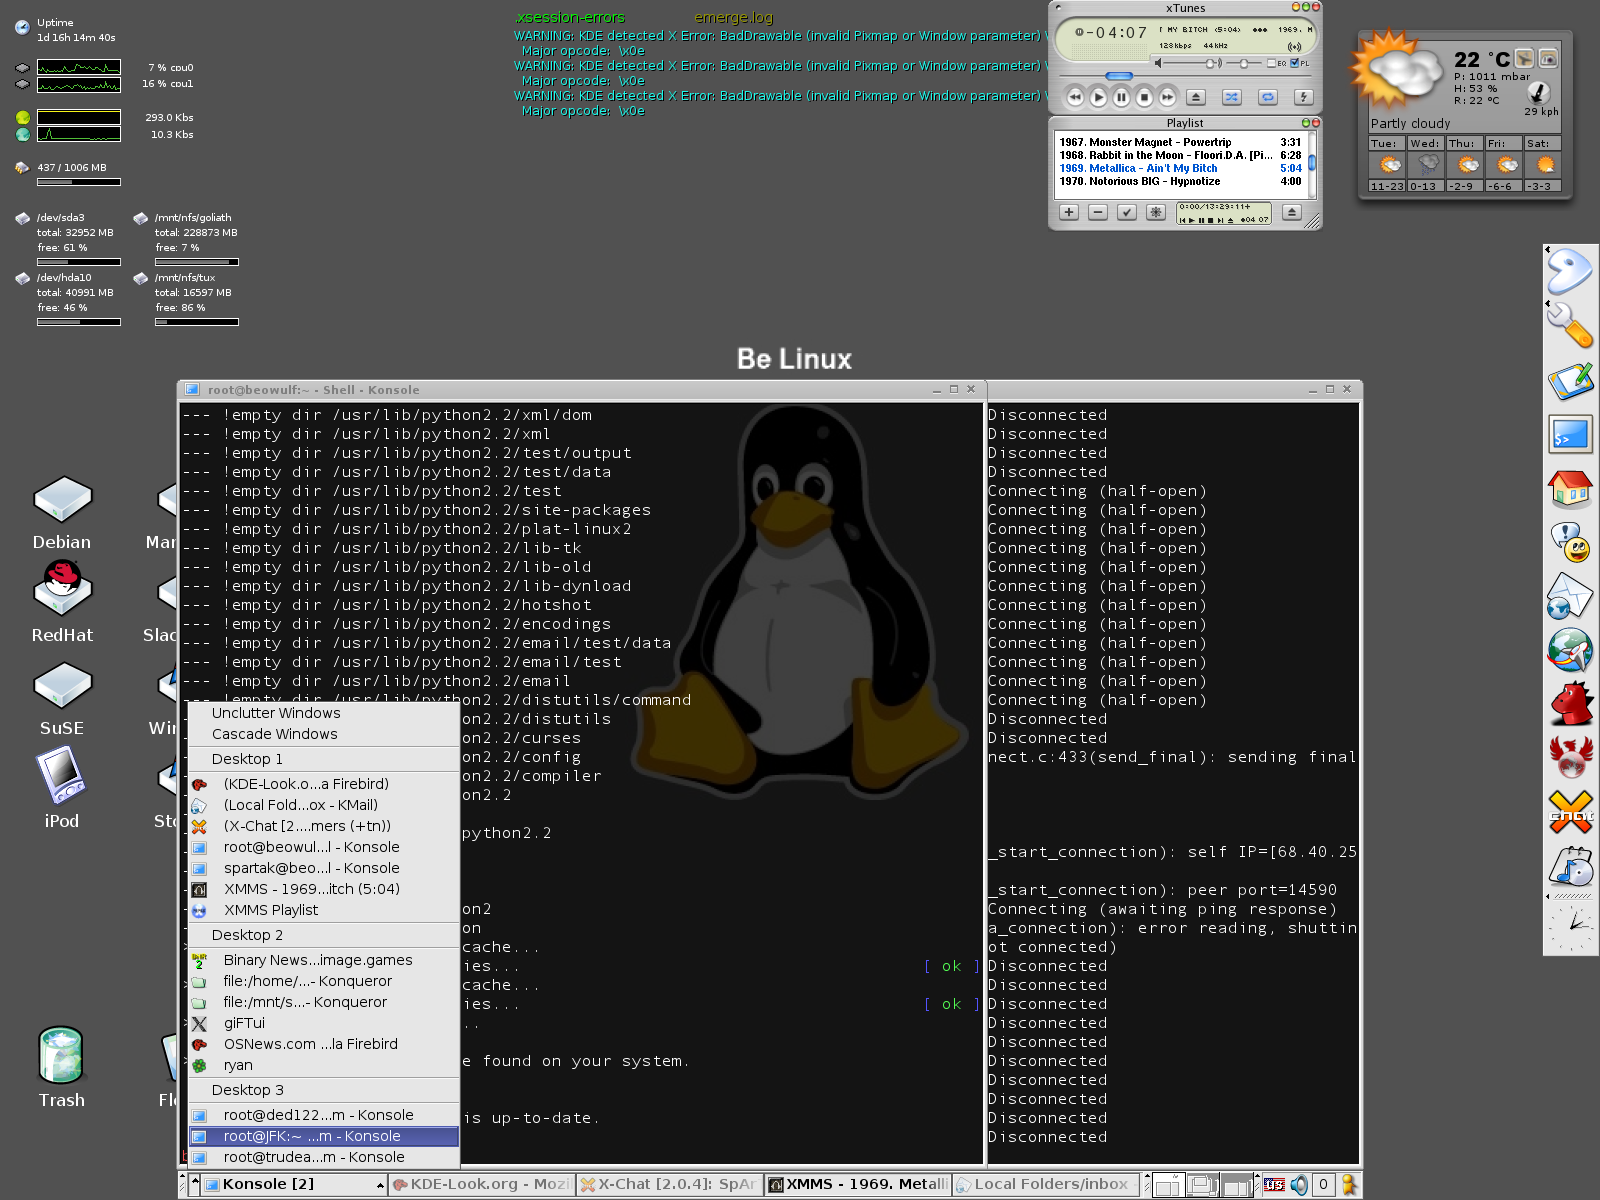Click the KDE-Look.org Mozilla taskbar button
This screenshot has width=1600, height=1200.
(x=482, y=1184)
